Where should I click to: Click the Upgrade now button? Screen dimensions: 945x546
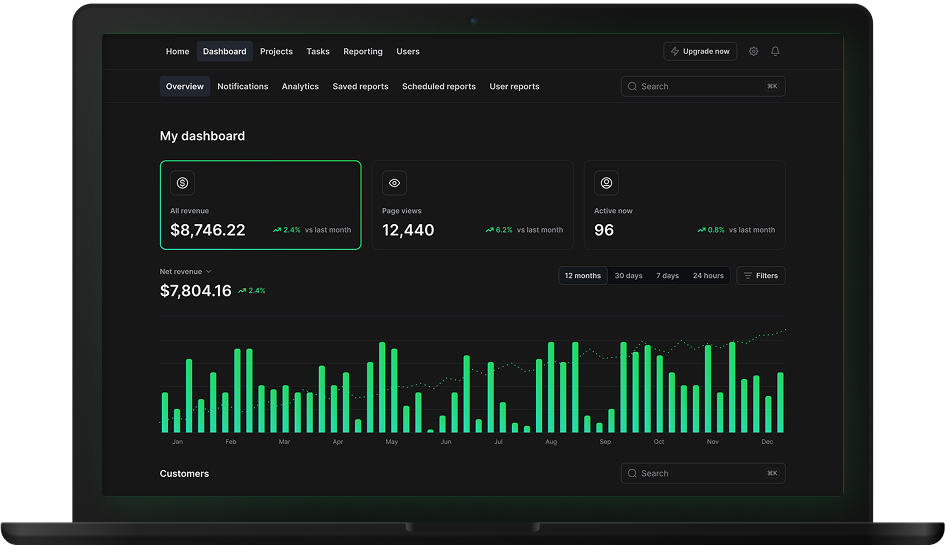tap(700, 51)
